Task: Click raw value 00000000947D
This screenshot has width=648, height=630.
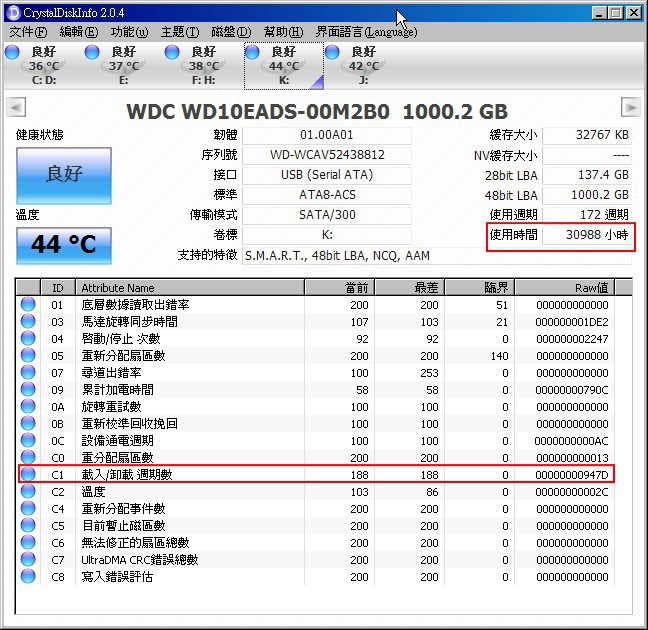Action: coord(572,475)
